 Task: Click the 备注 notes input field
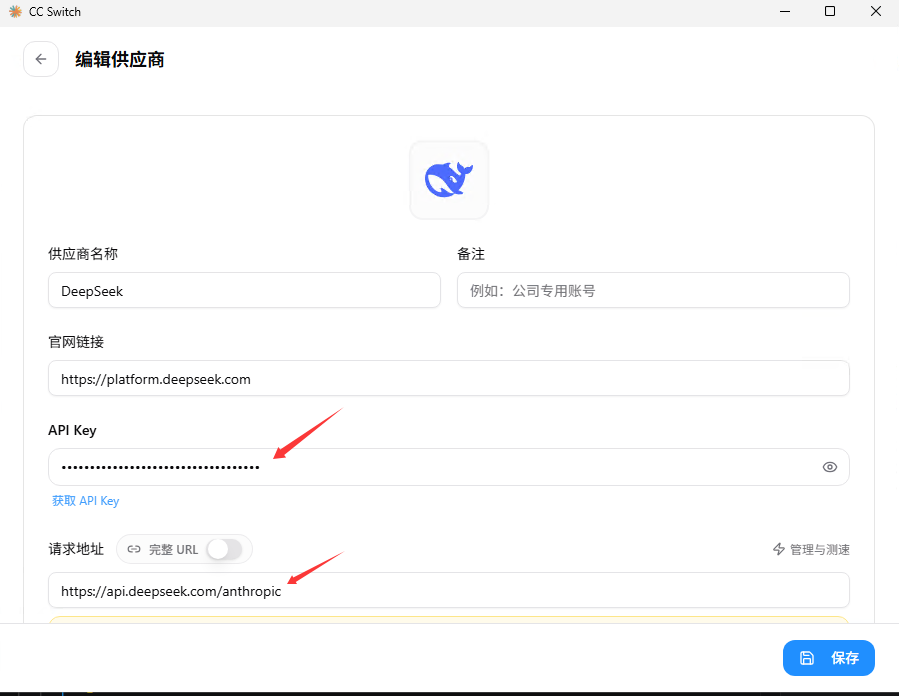pos(653,291)
